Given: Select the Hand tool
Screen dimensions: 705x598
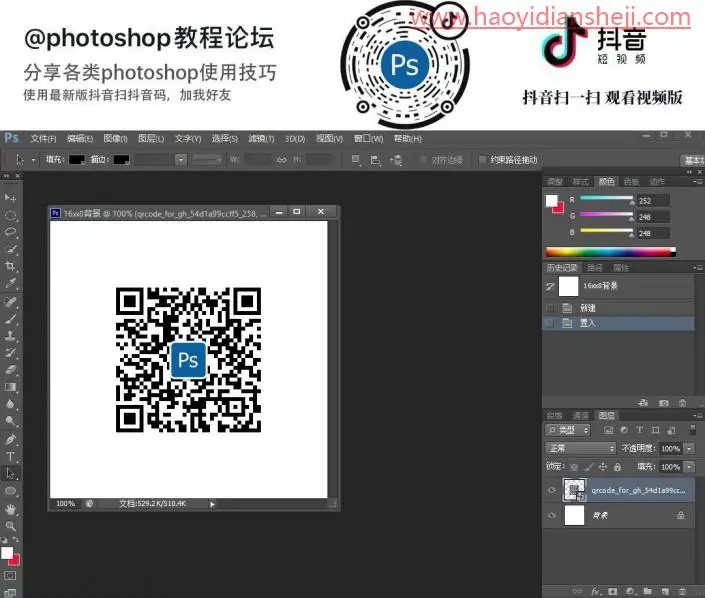Looking at the screenshot, I should point(10,509).
